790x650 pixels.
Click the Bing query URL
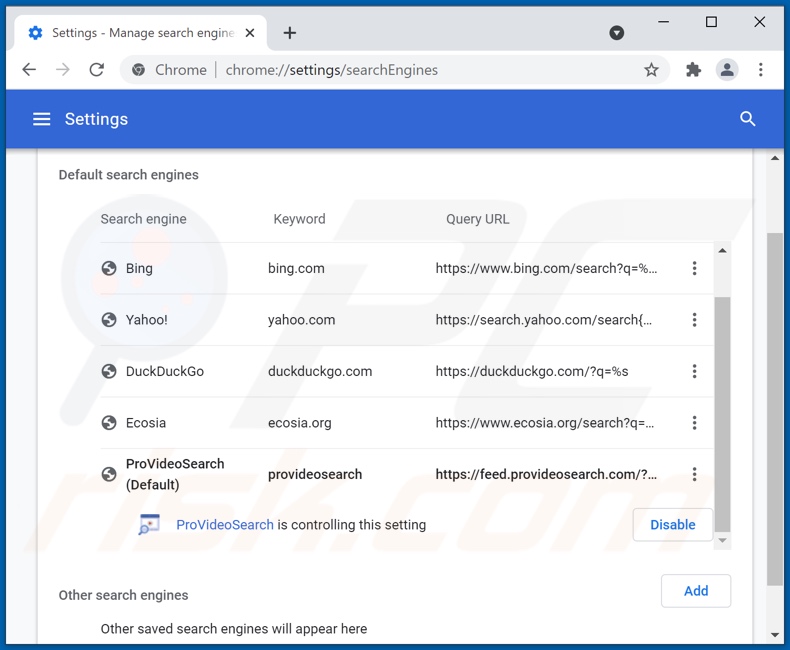[x=546, y=269]
